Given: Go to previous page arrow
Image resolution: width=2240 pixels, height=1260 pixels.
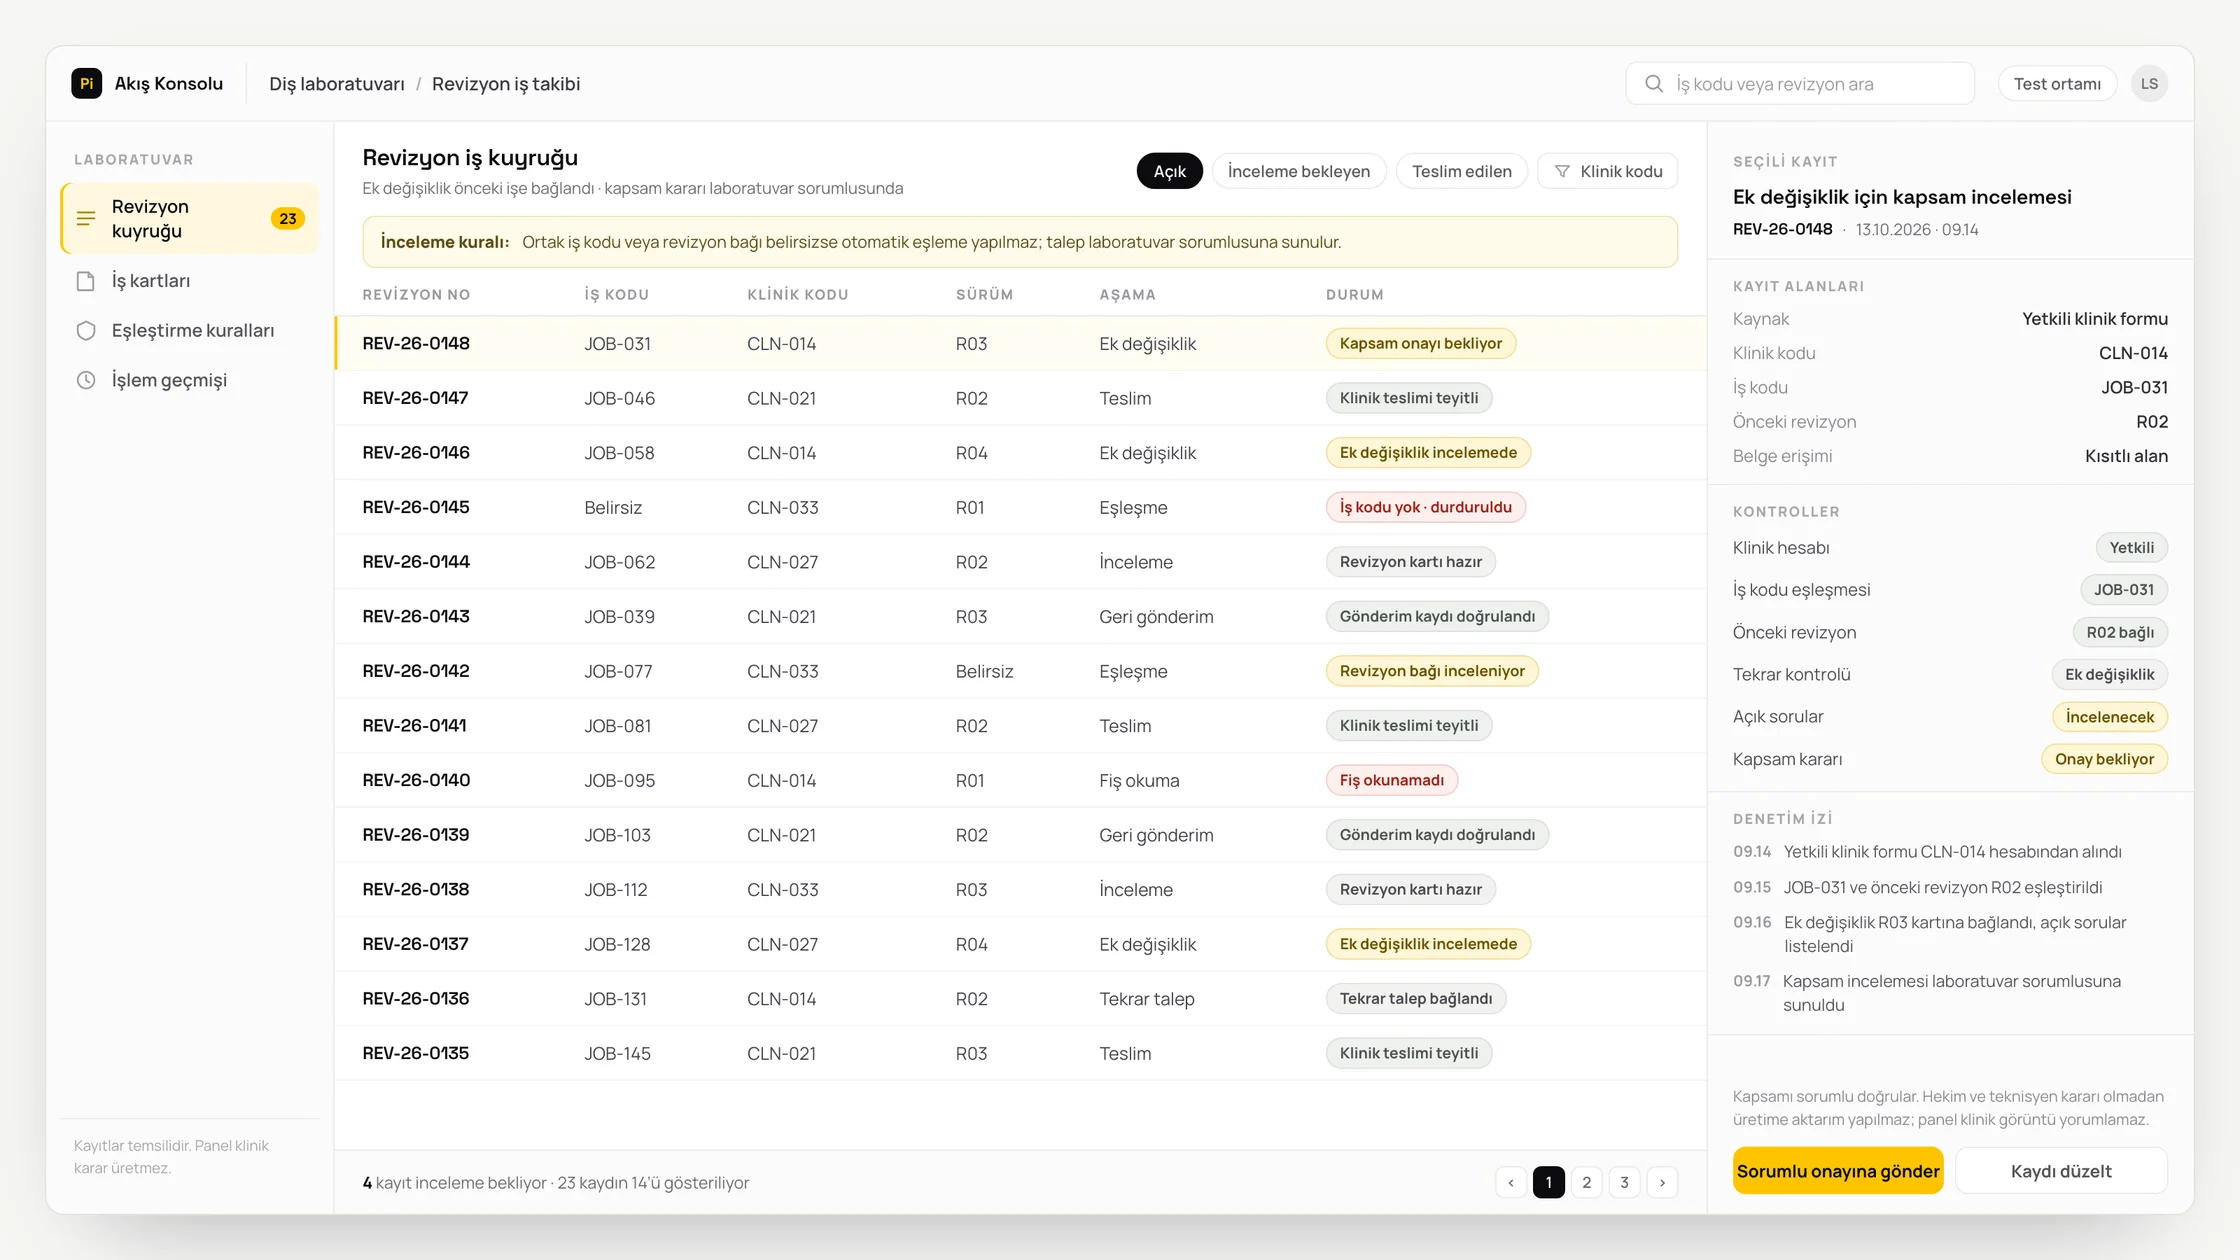Looking at the screenshot, I should pyautogui.click(x=1511, y=1183).
